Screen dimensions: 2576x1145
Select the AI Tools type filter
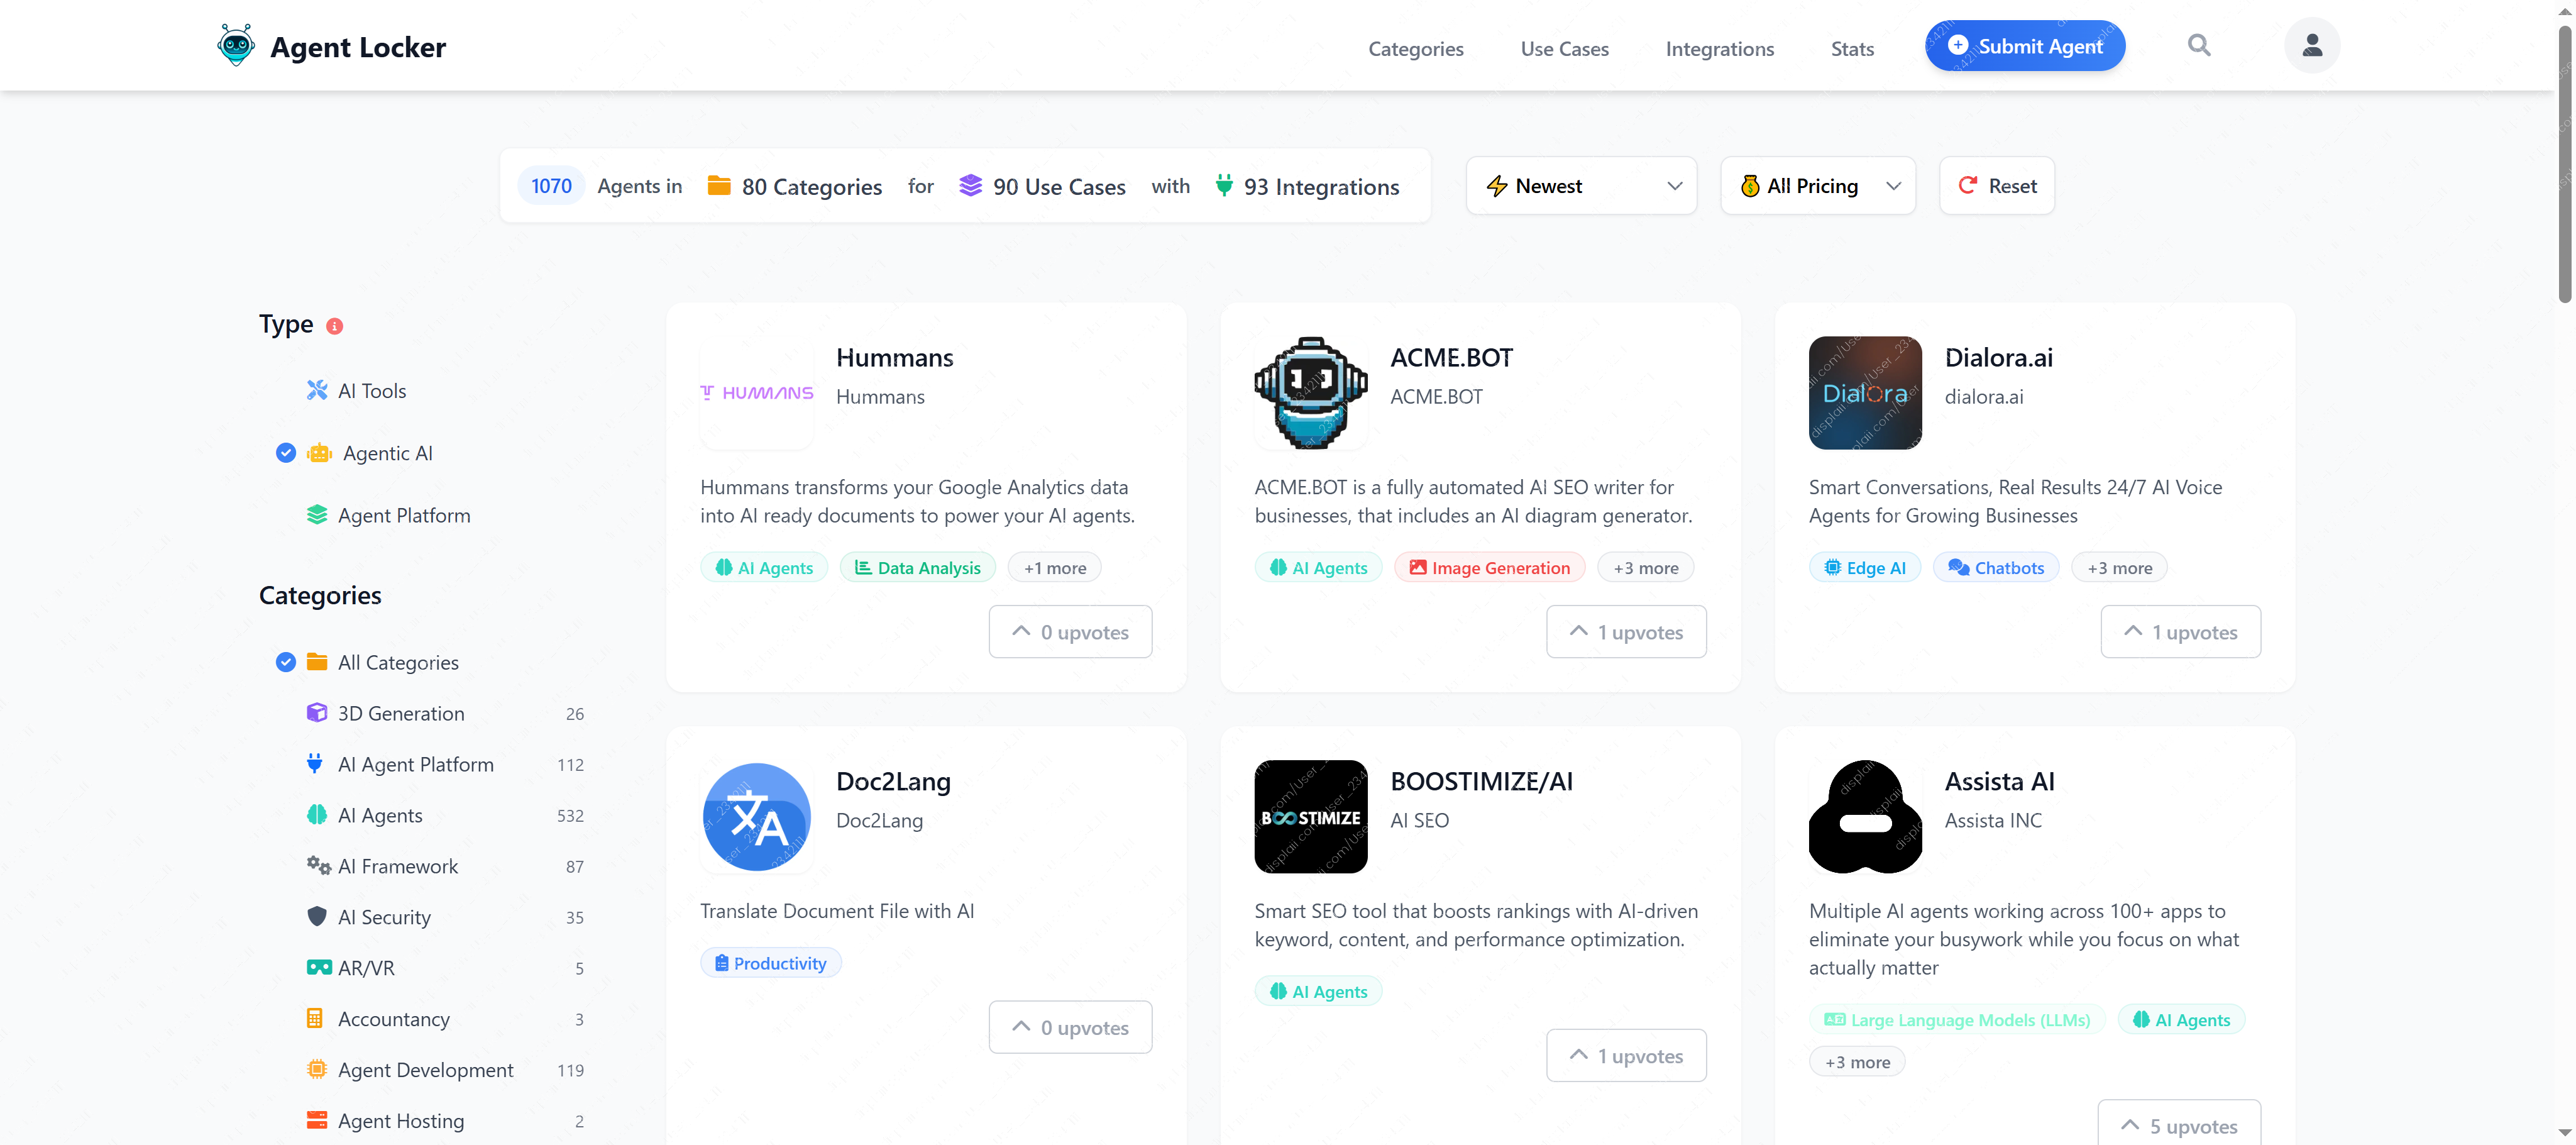[x=372, y=391]
